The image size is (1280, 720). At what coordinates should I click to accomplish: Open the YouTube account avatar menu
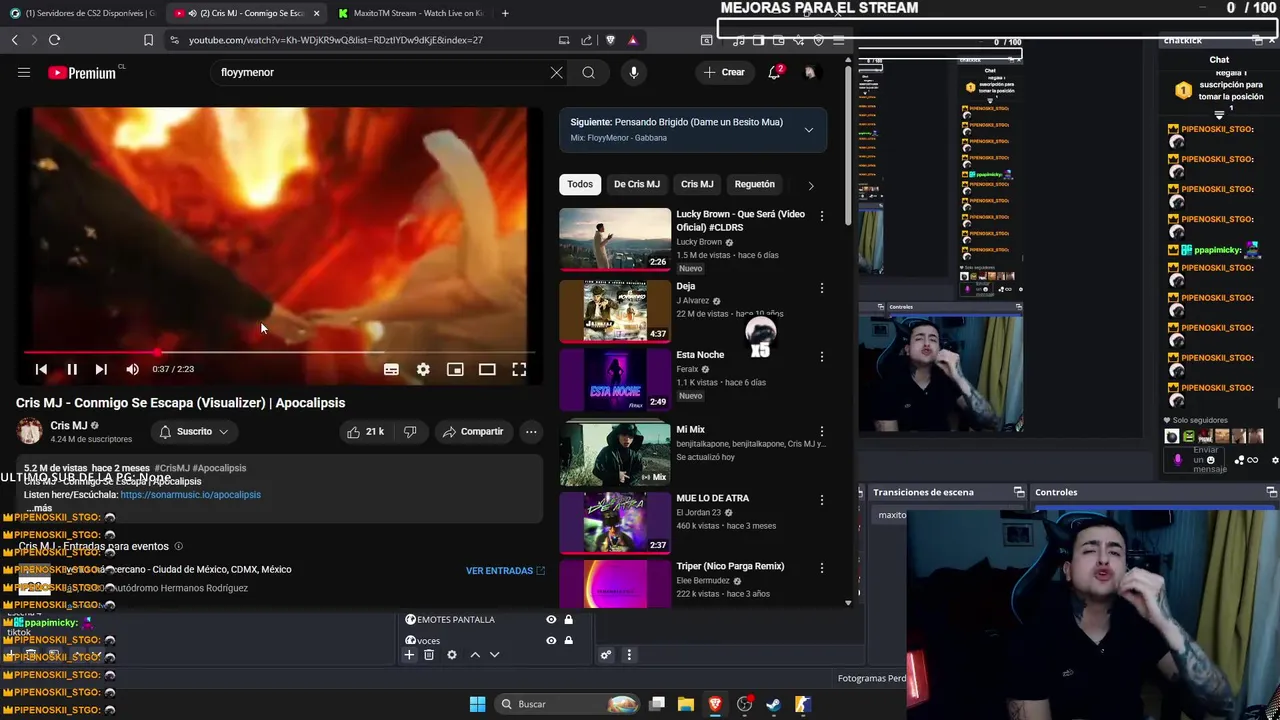[x=810, y=72]
